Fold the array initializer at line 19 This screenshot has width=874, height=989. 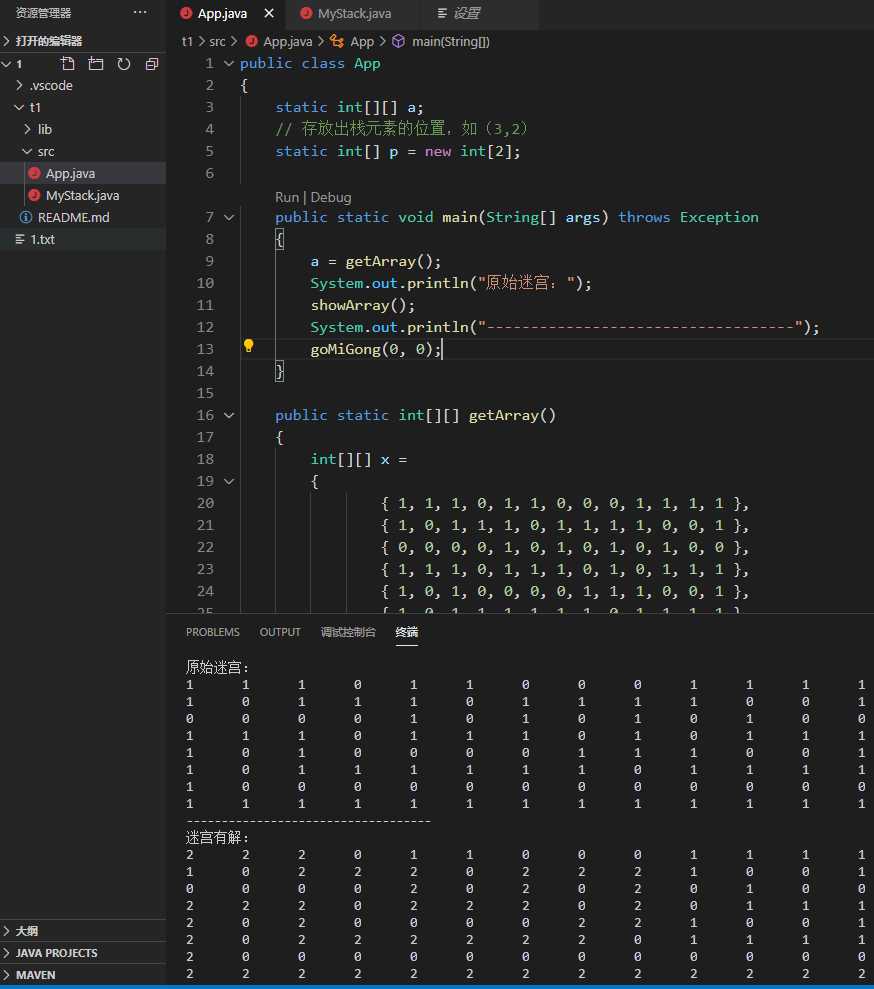(229, 482)
